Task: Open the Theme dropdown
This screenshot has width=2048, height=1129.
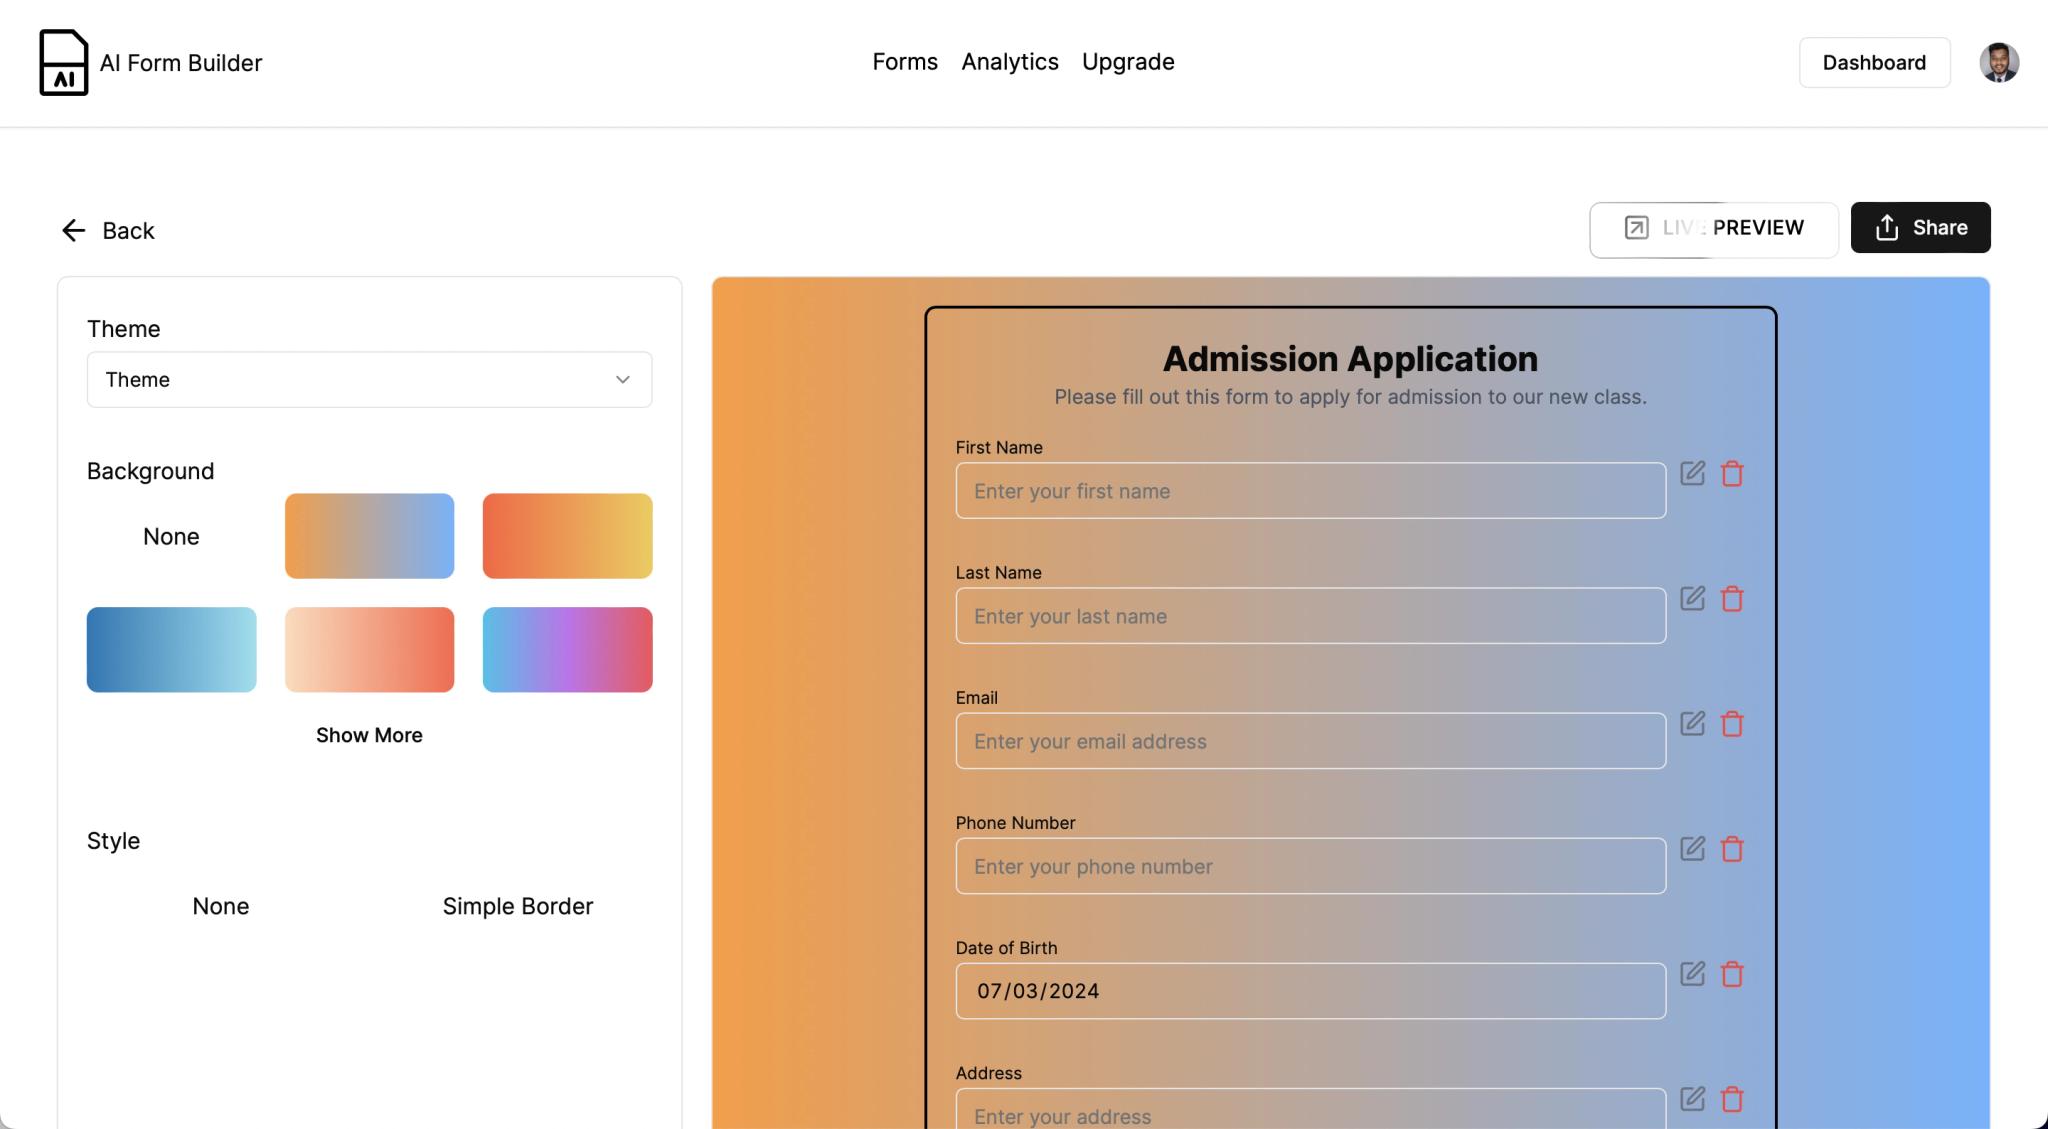Action: pos(369,380)
